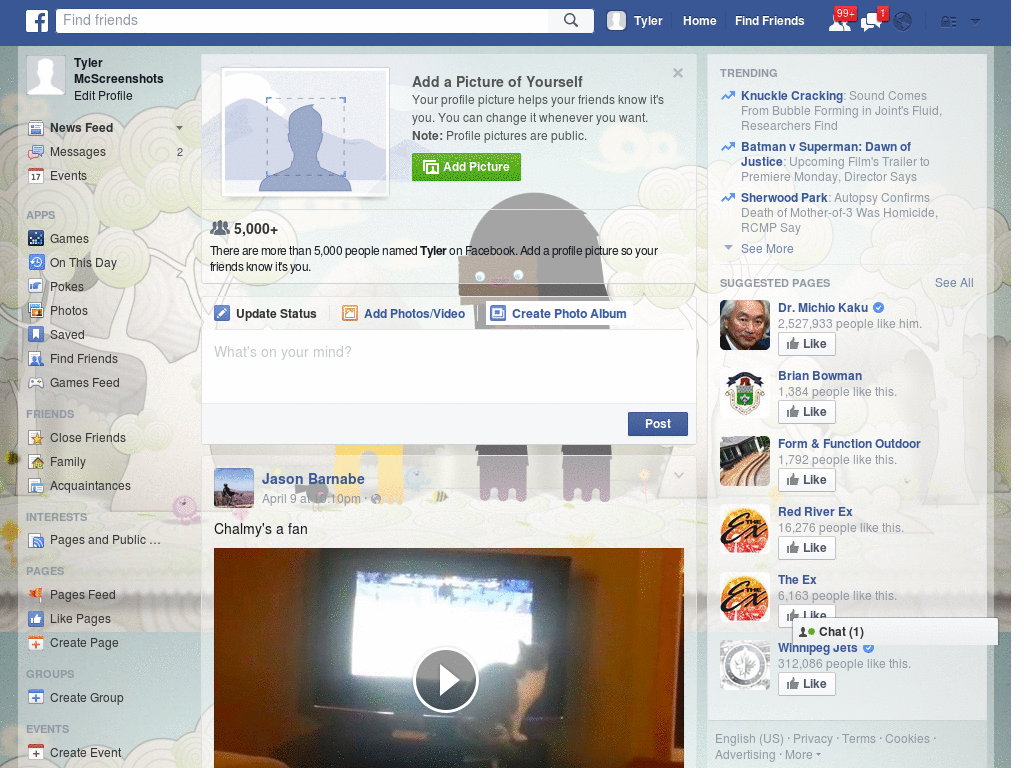Open the Pages Feed icon
The width and height of the screenshot is (1024, 768).
coord(36,595)
